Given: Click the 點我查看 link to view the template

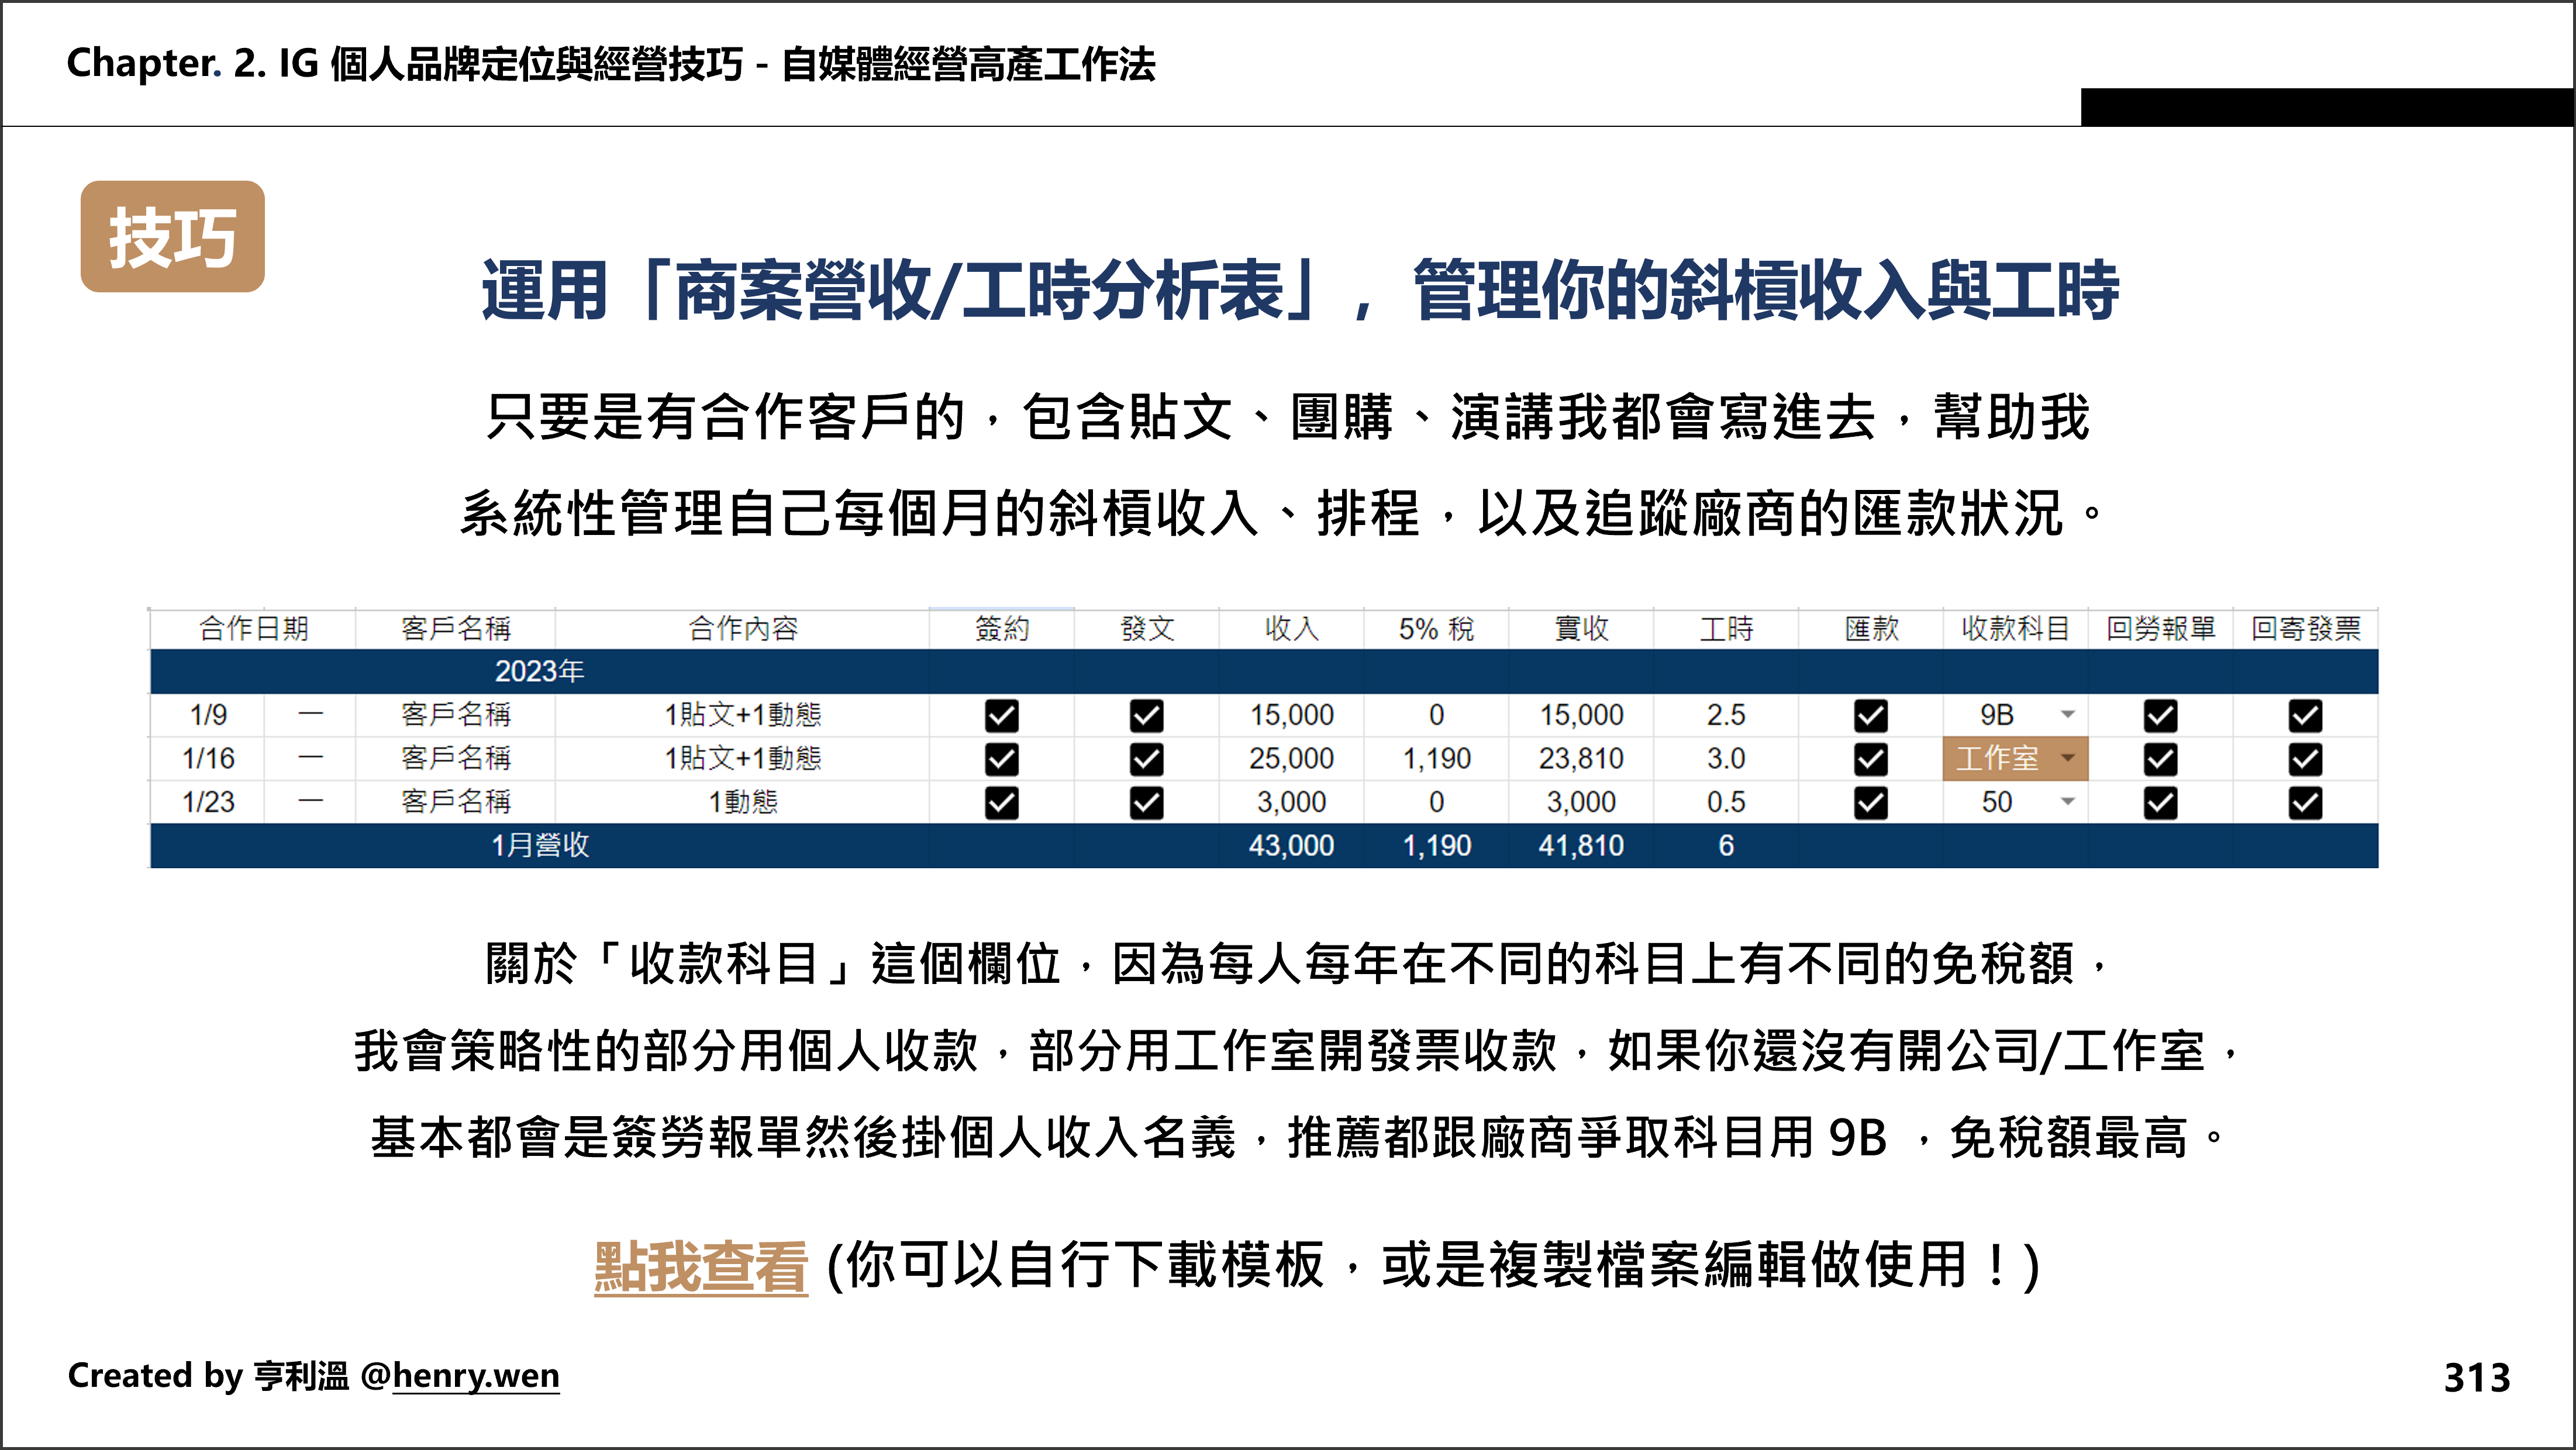Looking at the screenshot, I should click(x=700, y=1268).
